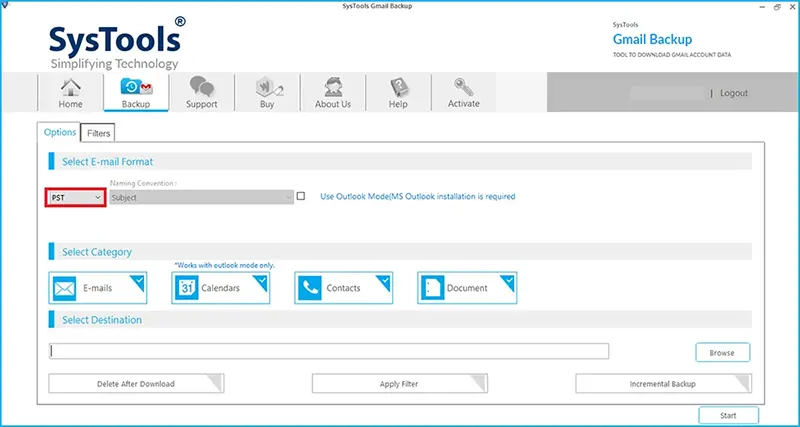800x427 pixels.
Task: Click the Start button
Action: coord(729,415)
